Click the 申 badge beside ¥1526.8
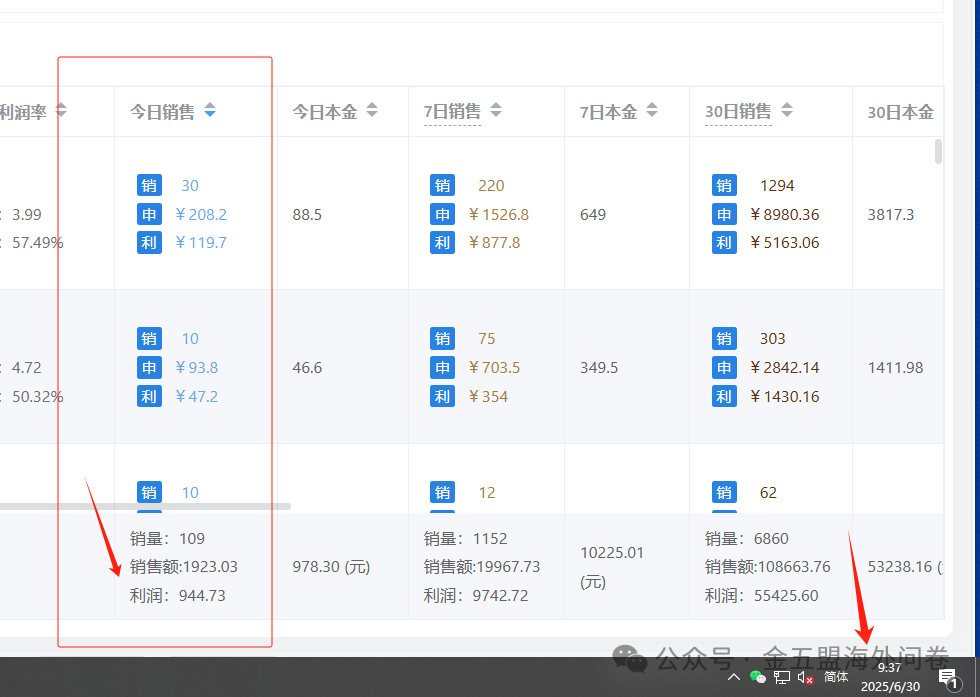The image size is (980, 697). coord(442,214)
